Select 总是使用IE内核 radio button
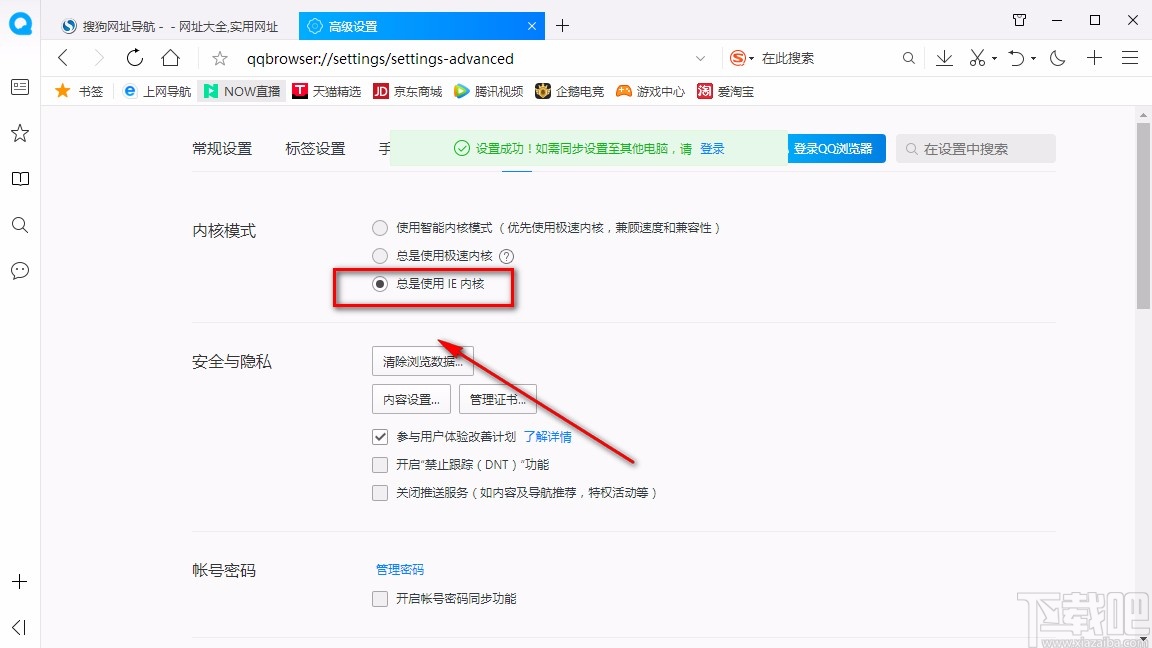1152x648 pixels. 380,283
